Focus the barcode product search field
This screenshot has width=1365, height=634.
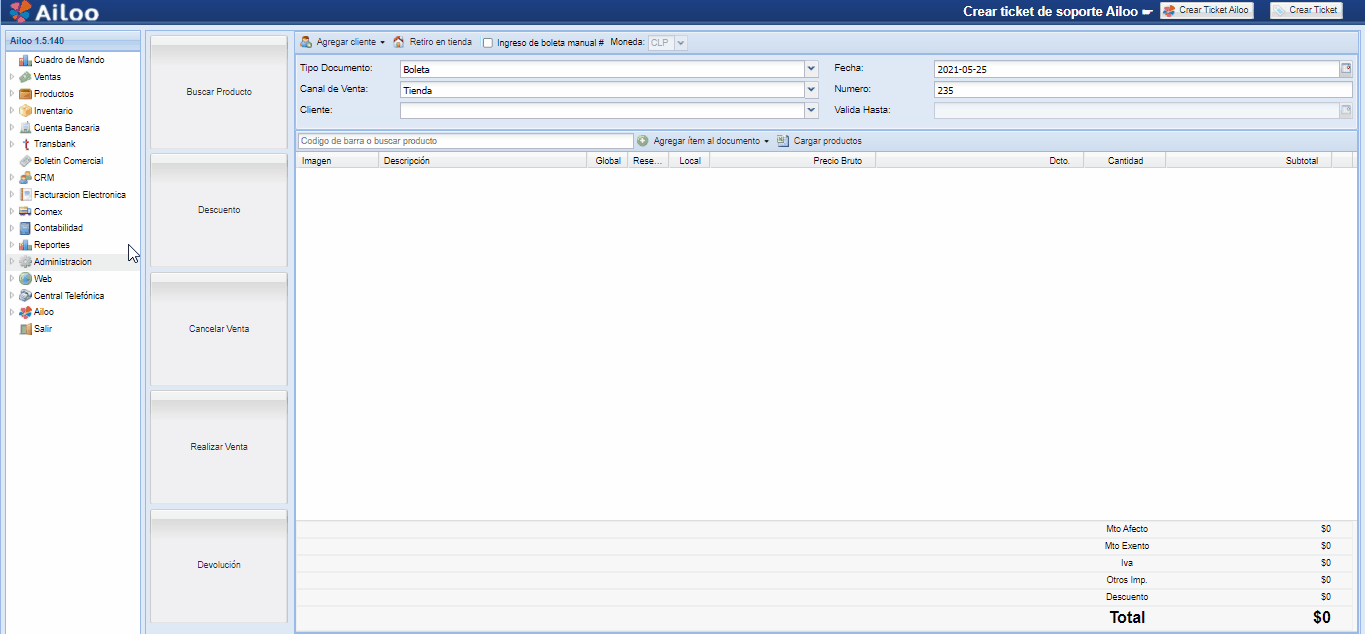click(x=466, y=141)
